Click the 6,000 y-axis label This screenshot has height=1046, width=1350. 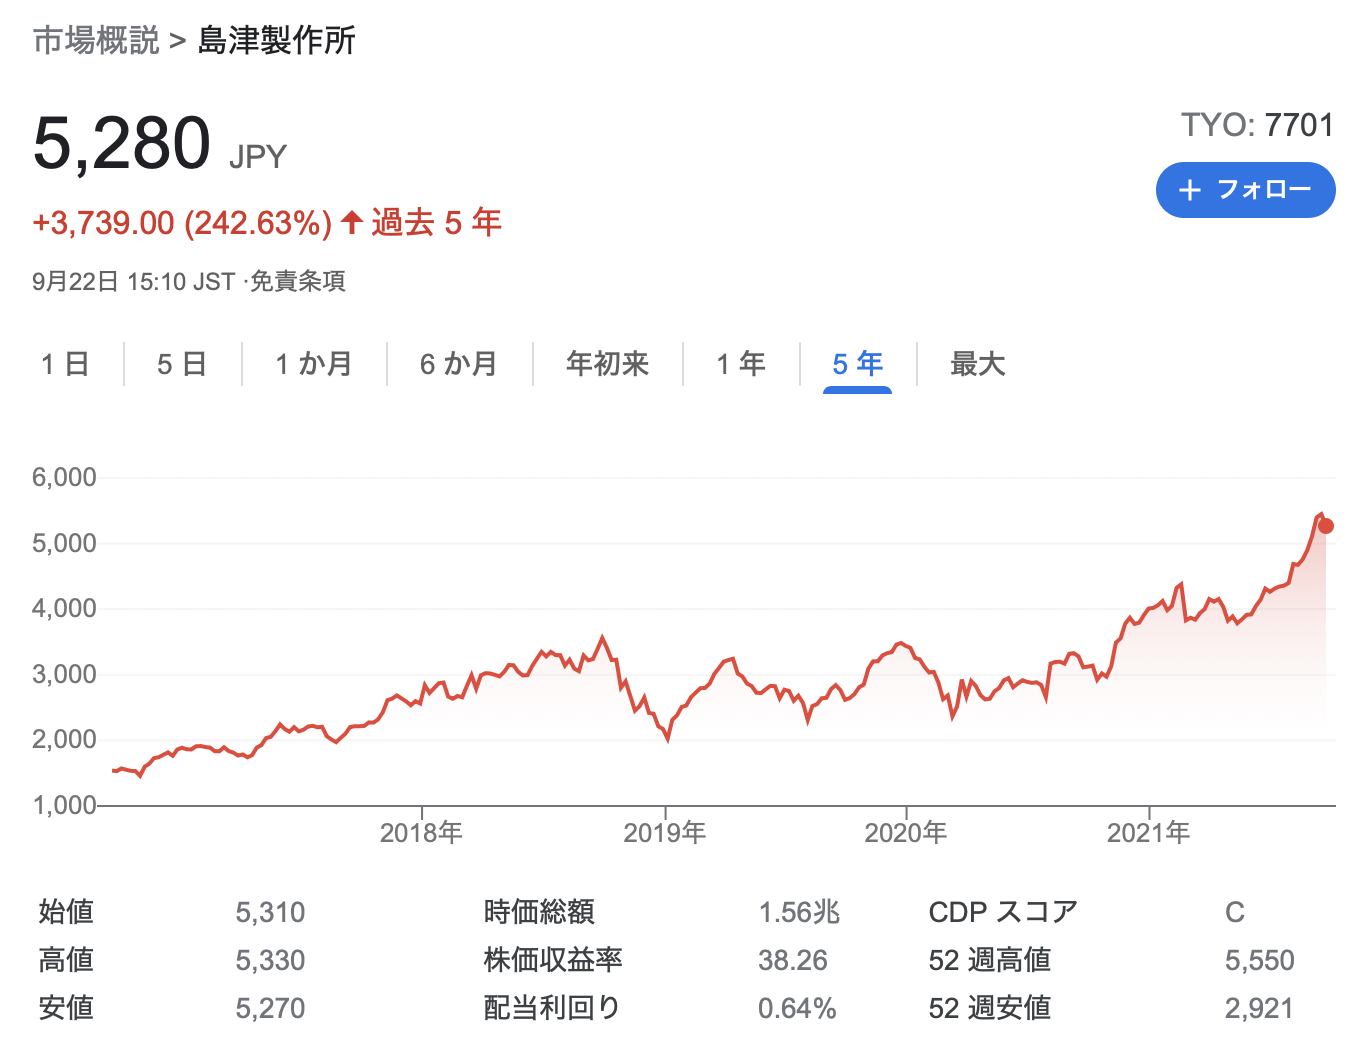(65, 477)
